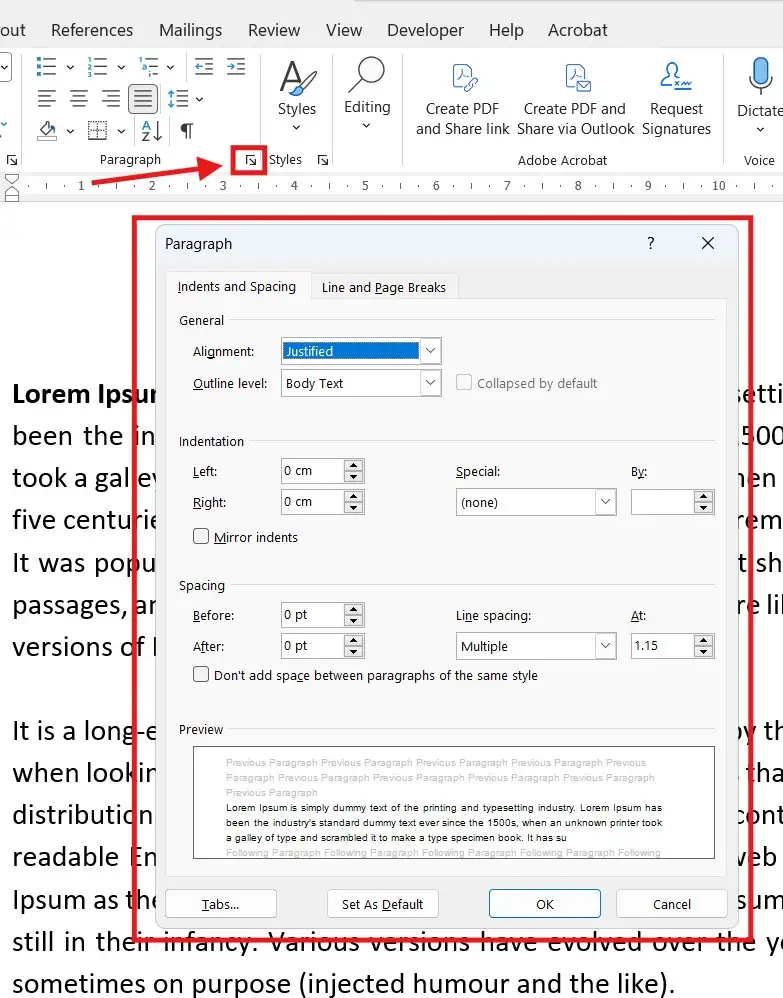The height and width of the screenshot is (998, 783).
Task: Click Request Signatures
Action: click(x=676, y=100)
